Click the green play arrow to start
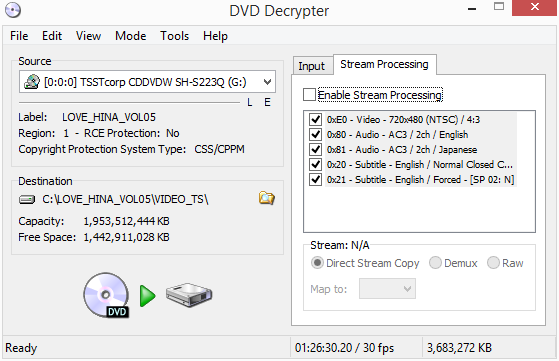This screenshot has width=559, height=361. point(147,295)
